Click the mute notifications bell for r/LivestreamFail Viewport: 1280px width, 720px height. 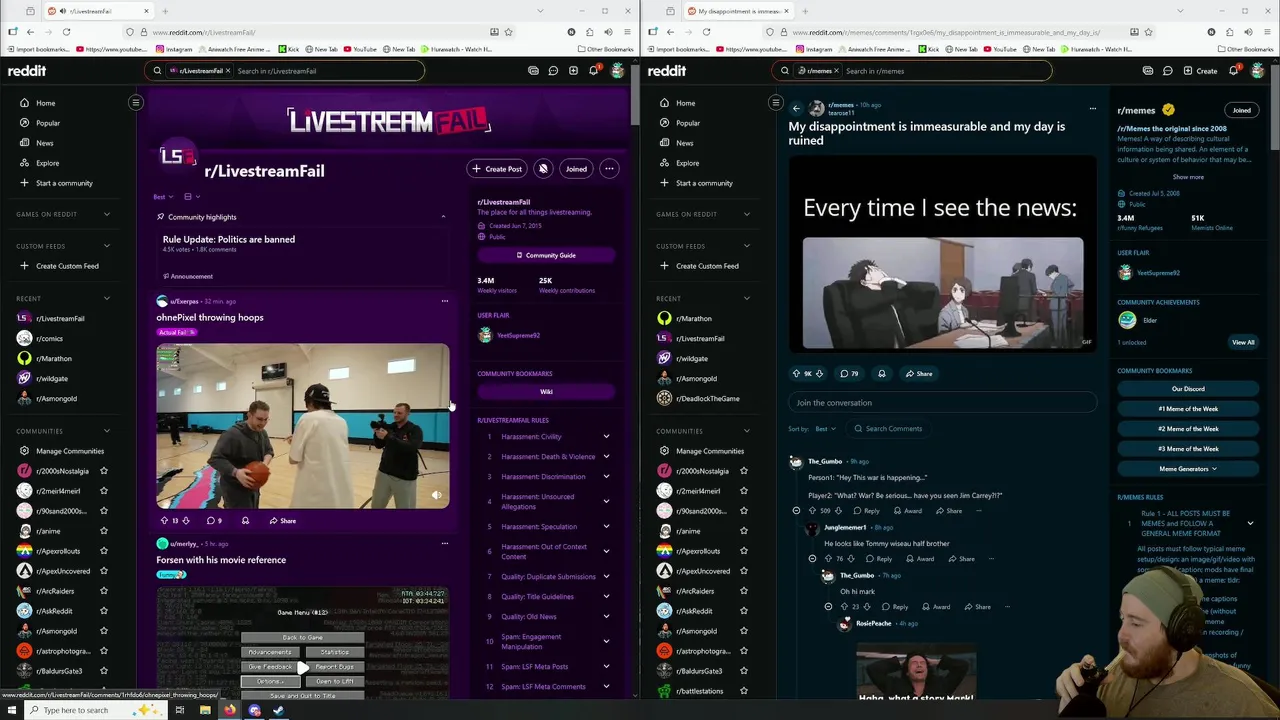543,169
